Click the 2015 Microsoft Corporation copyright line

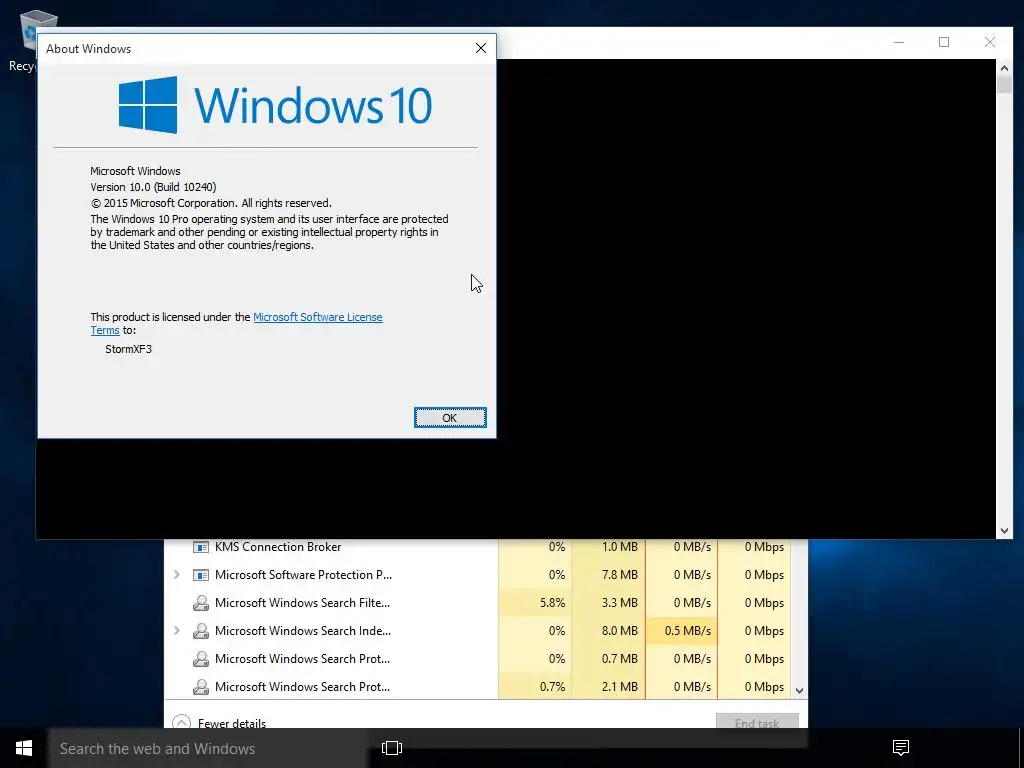(211, 203)
